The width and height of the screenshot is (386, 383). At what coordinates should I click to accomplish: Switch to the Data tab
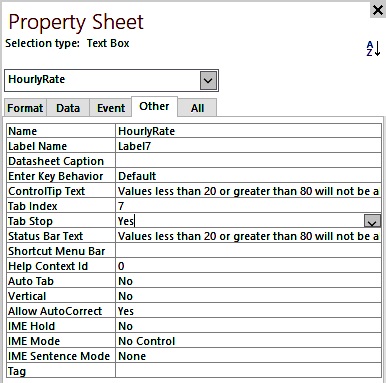[x=68, y=108]
